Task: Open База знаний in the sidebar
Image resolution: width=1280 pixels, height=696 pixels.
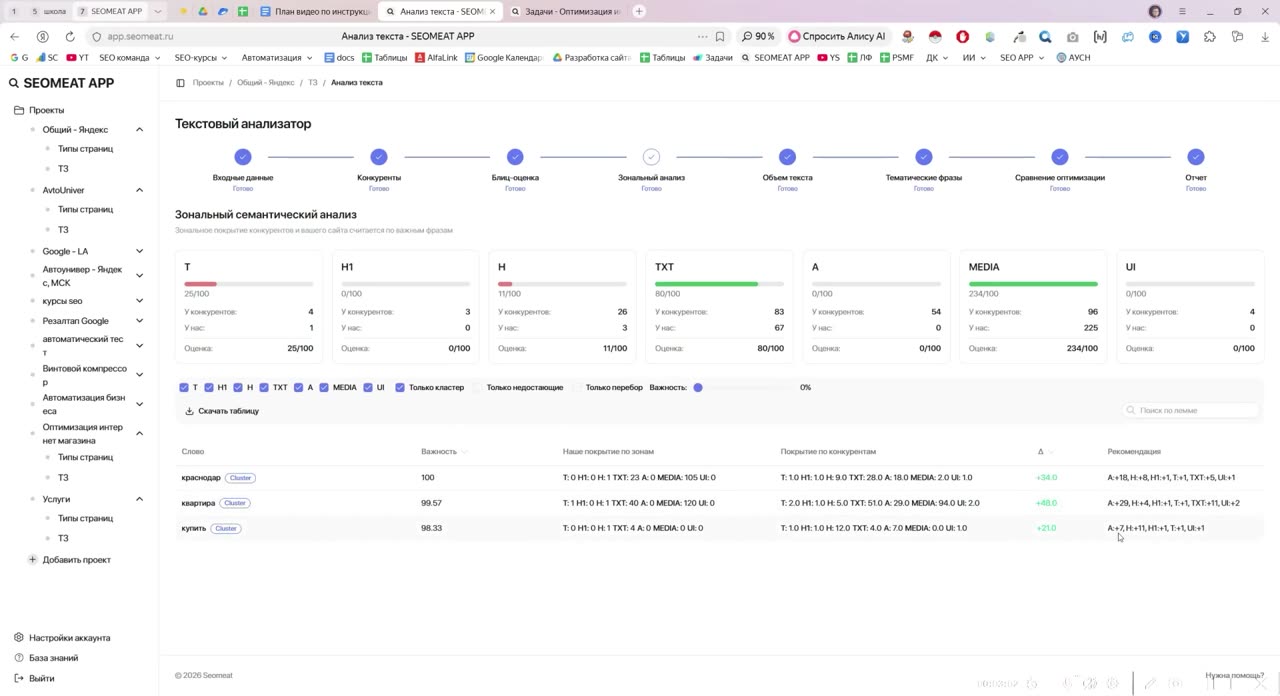Action: pos(46,658)
